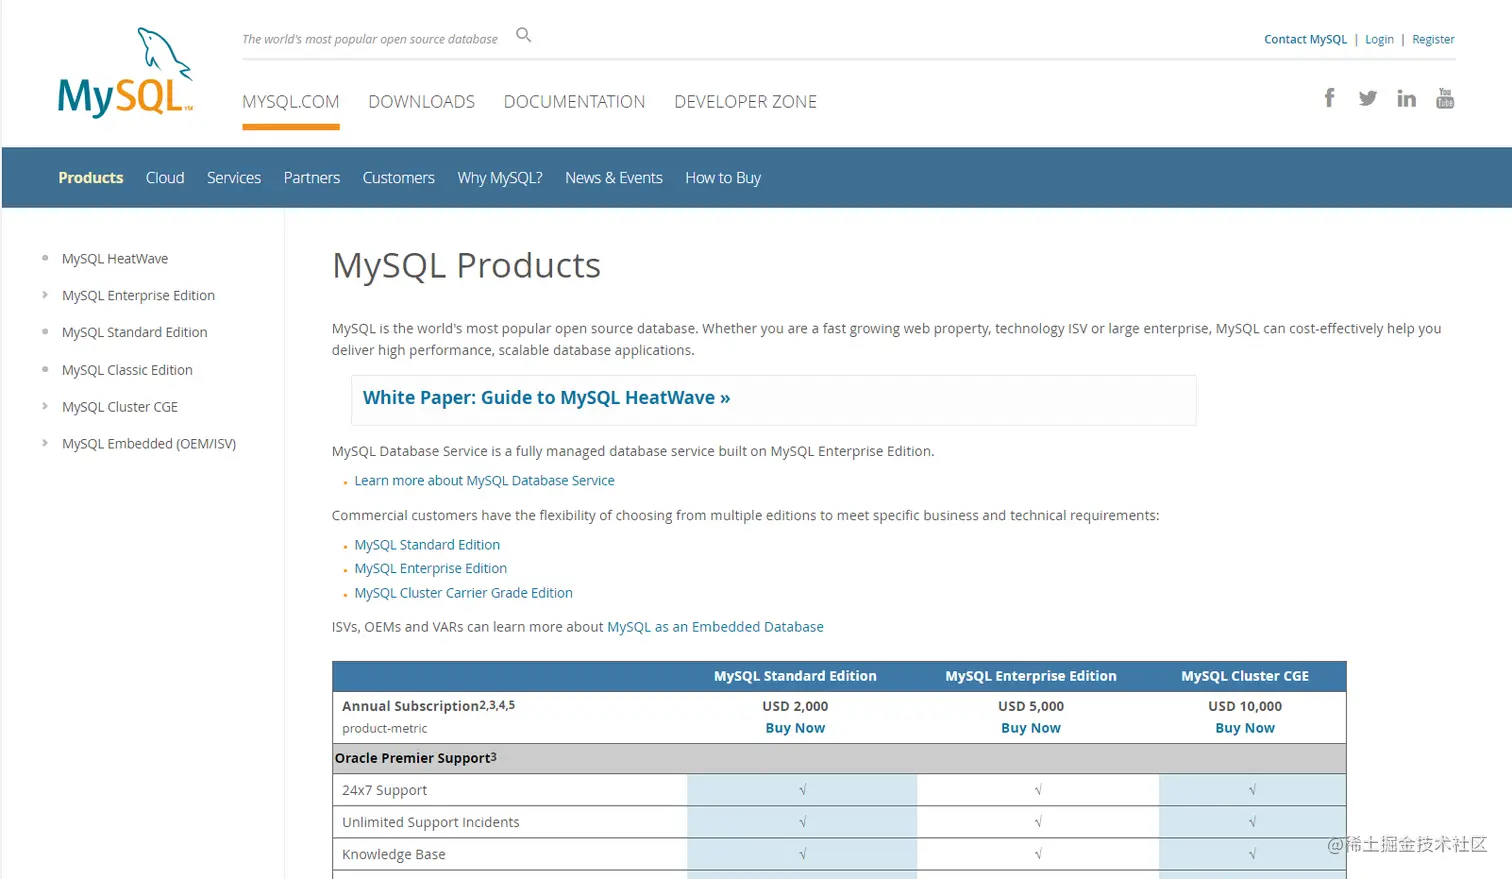Open MySQL as an Embedded Database link
The width and height of the screenshot is (1512, 879).
(715, 626)
